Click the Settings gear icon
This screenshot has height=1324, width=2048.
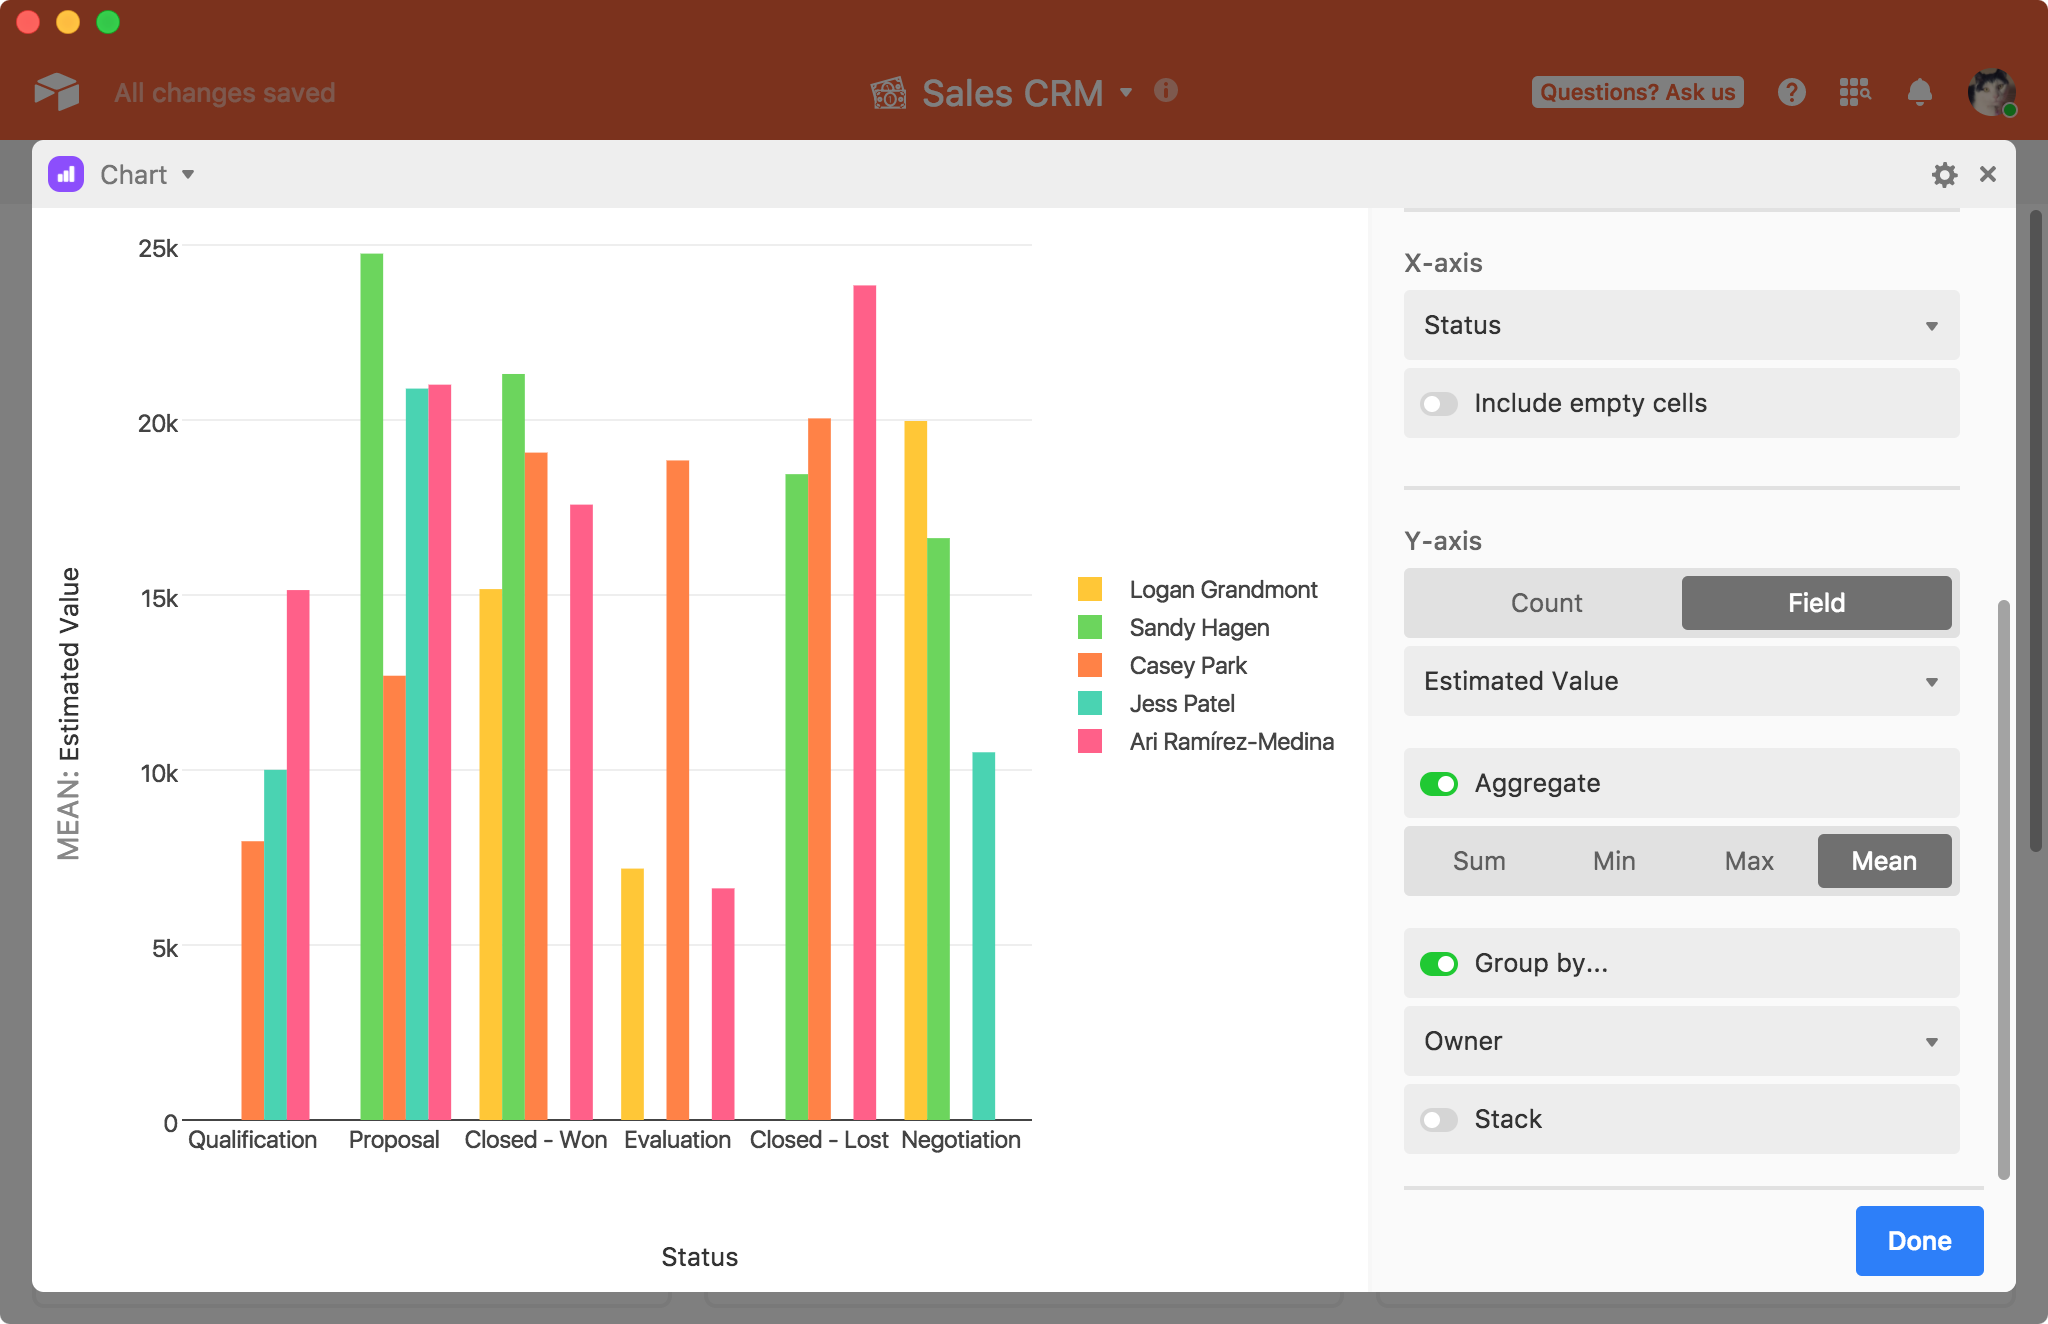1944,173
